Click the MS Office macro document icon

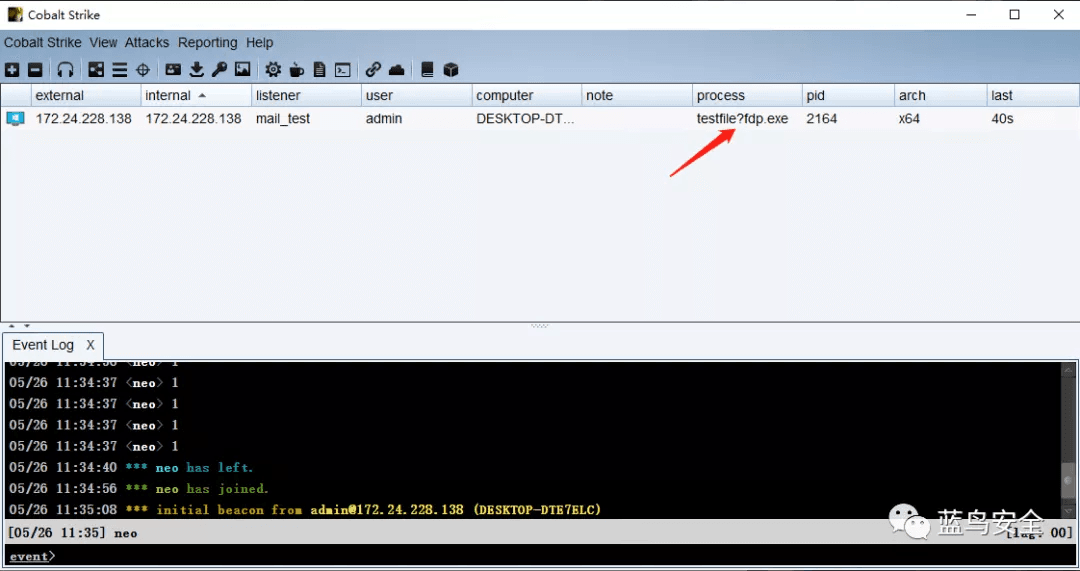(320, 70)
